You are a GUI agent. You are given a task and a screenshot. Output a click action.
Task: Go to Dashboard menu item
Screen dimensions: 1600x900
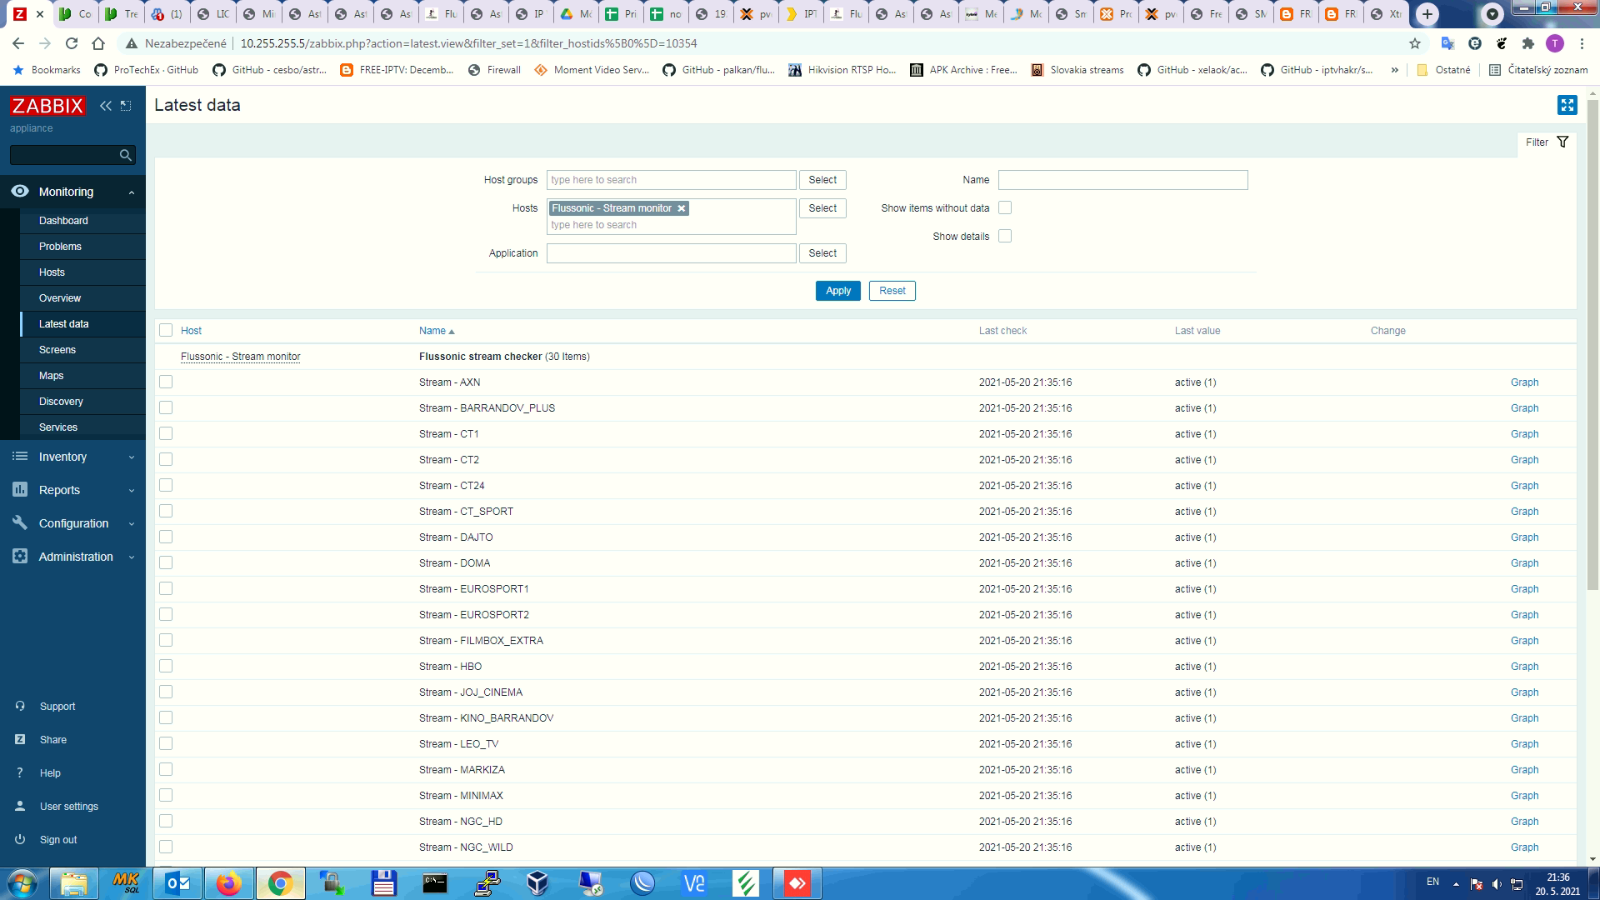click(x=63, y=221)
